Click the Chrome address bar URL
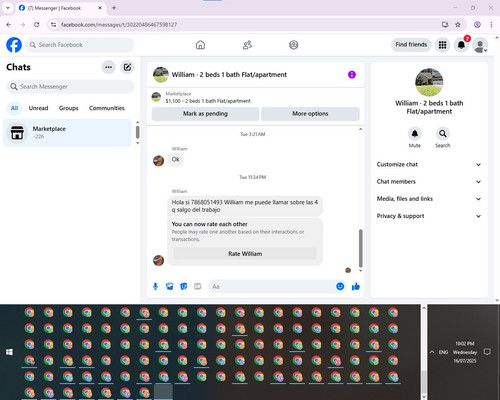Viewport: 500px width, 400px height. point(119,25)
